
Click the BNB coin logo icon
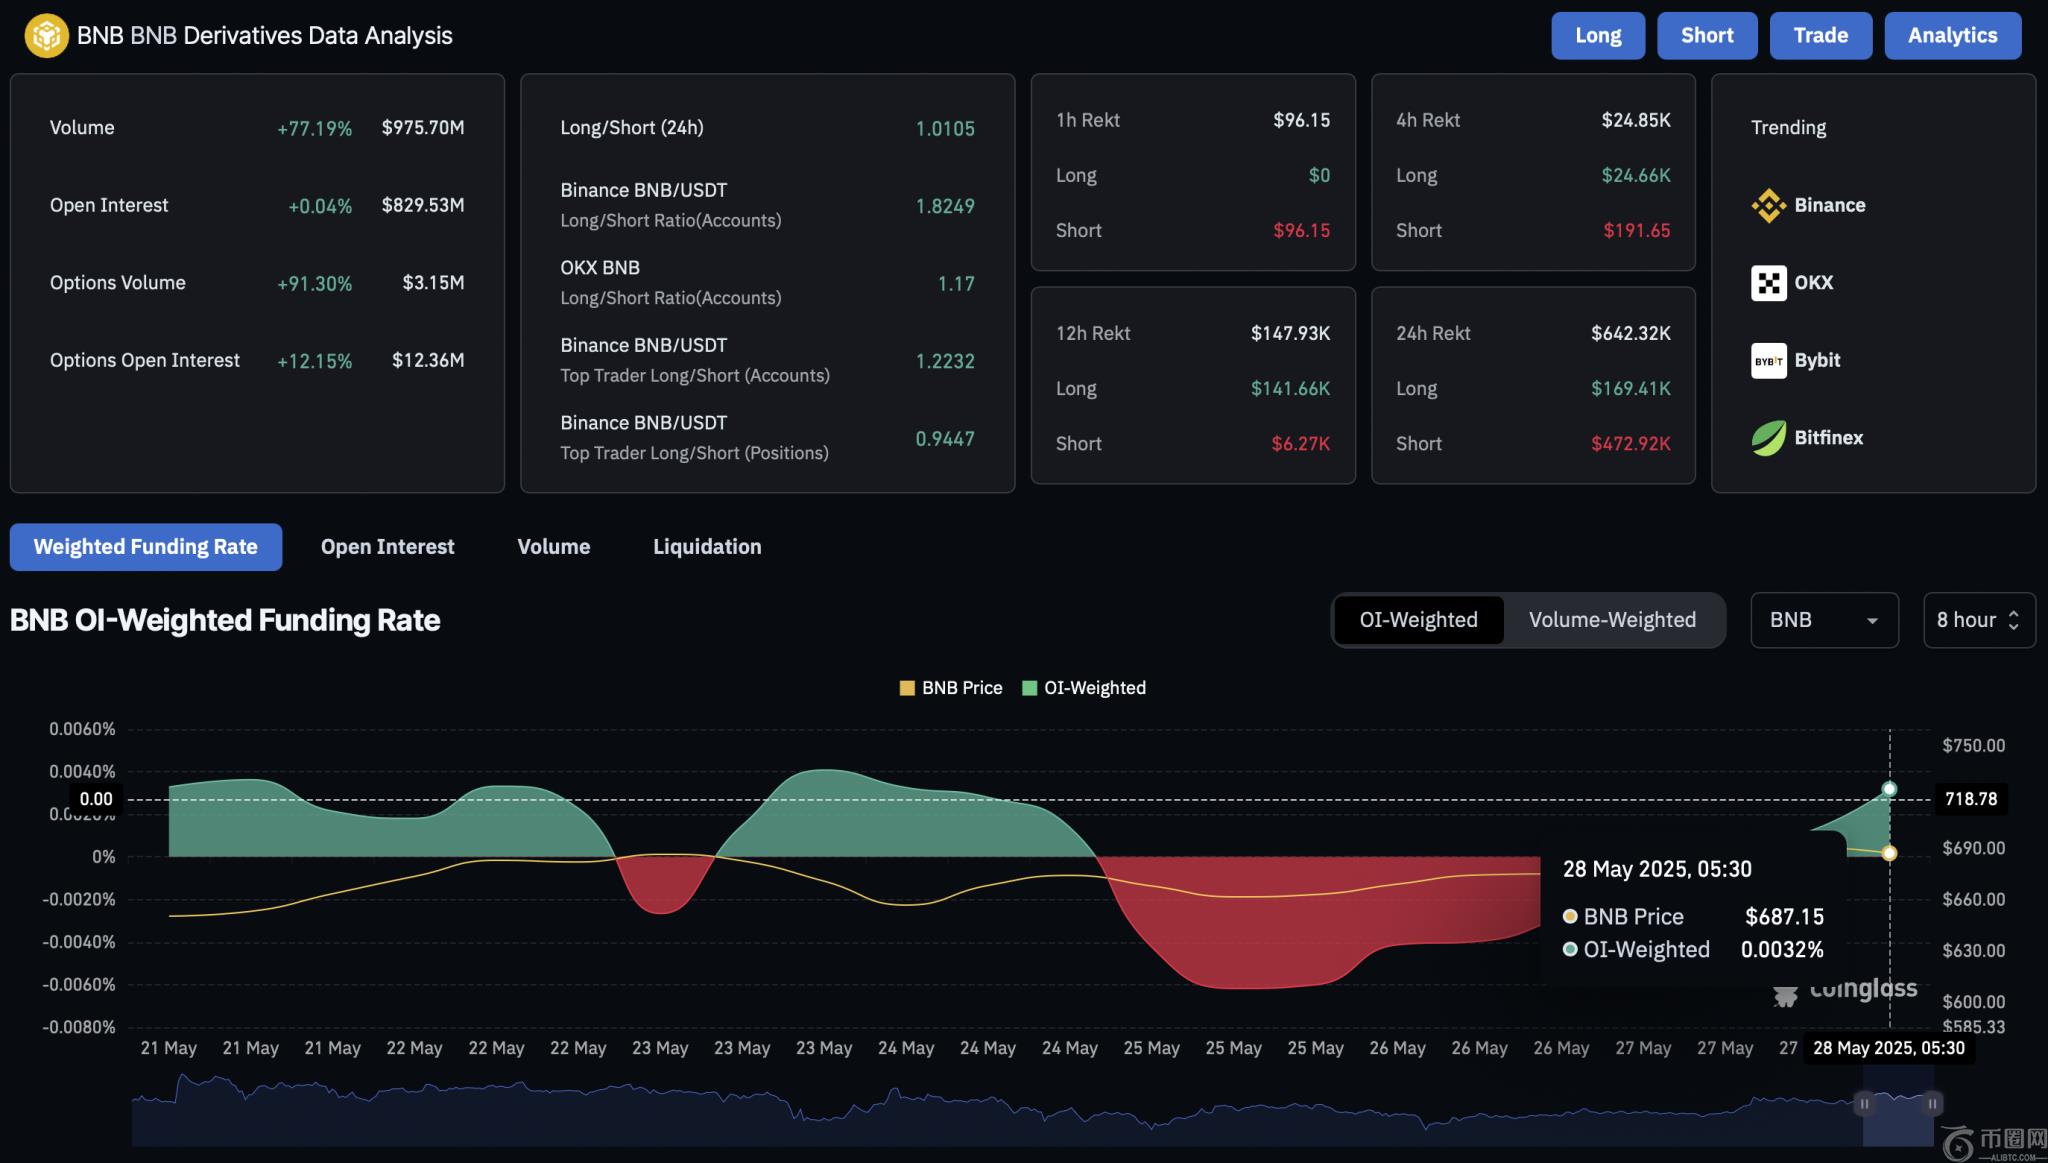click(x=46, y=36)
